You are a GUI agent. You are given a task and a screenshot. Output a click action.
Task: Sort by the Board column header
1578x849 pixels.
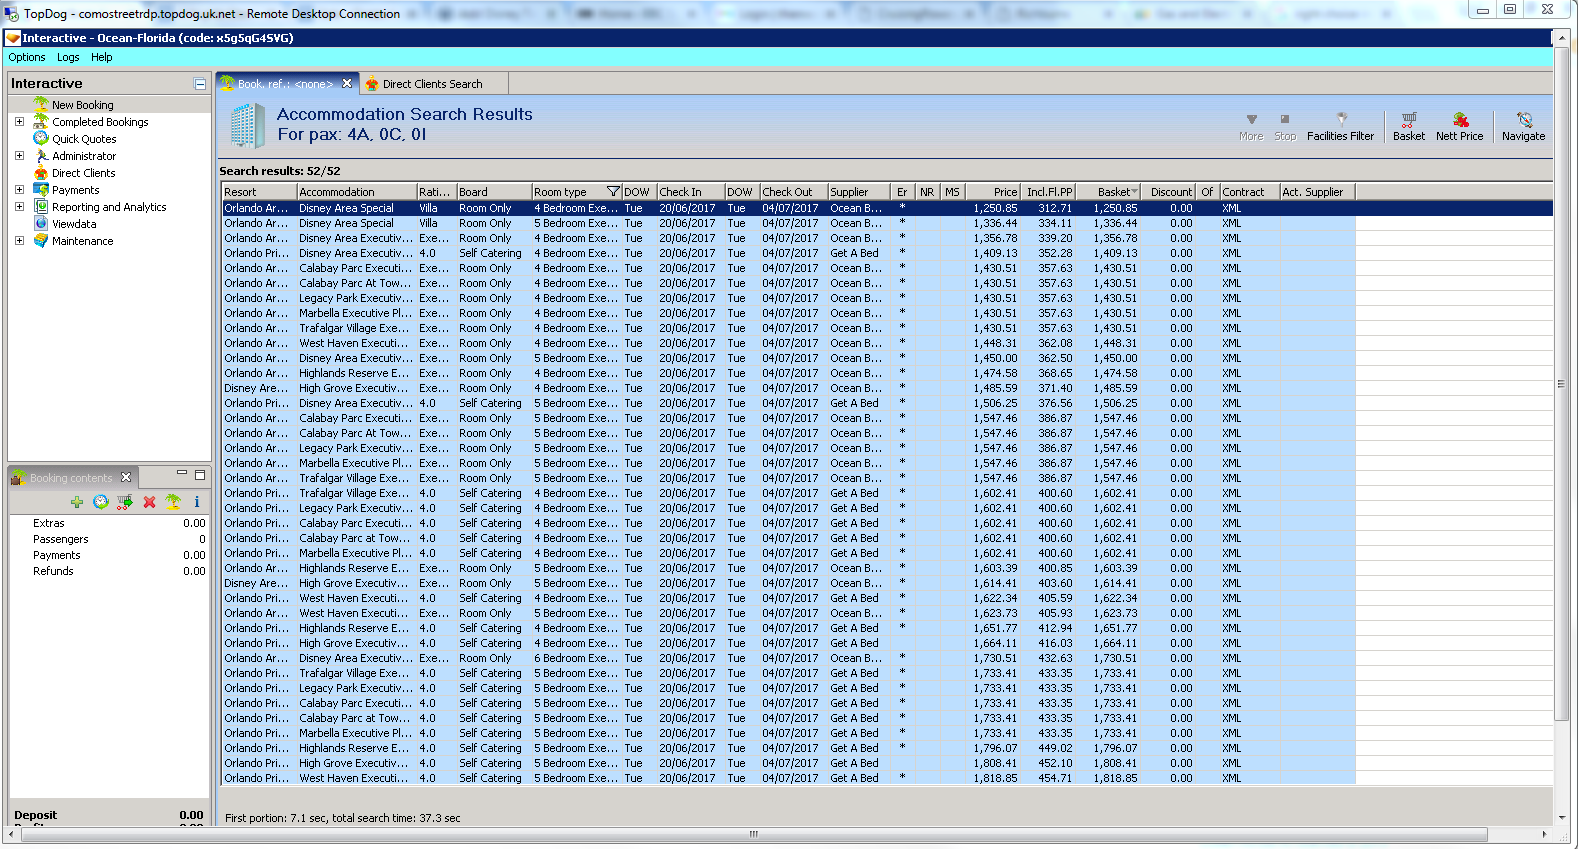pos(494,192)
